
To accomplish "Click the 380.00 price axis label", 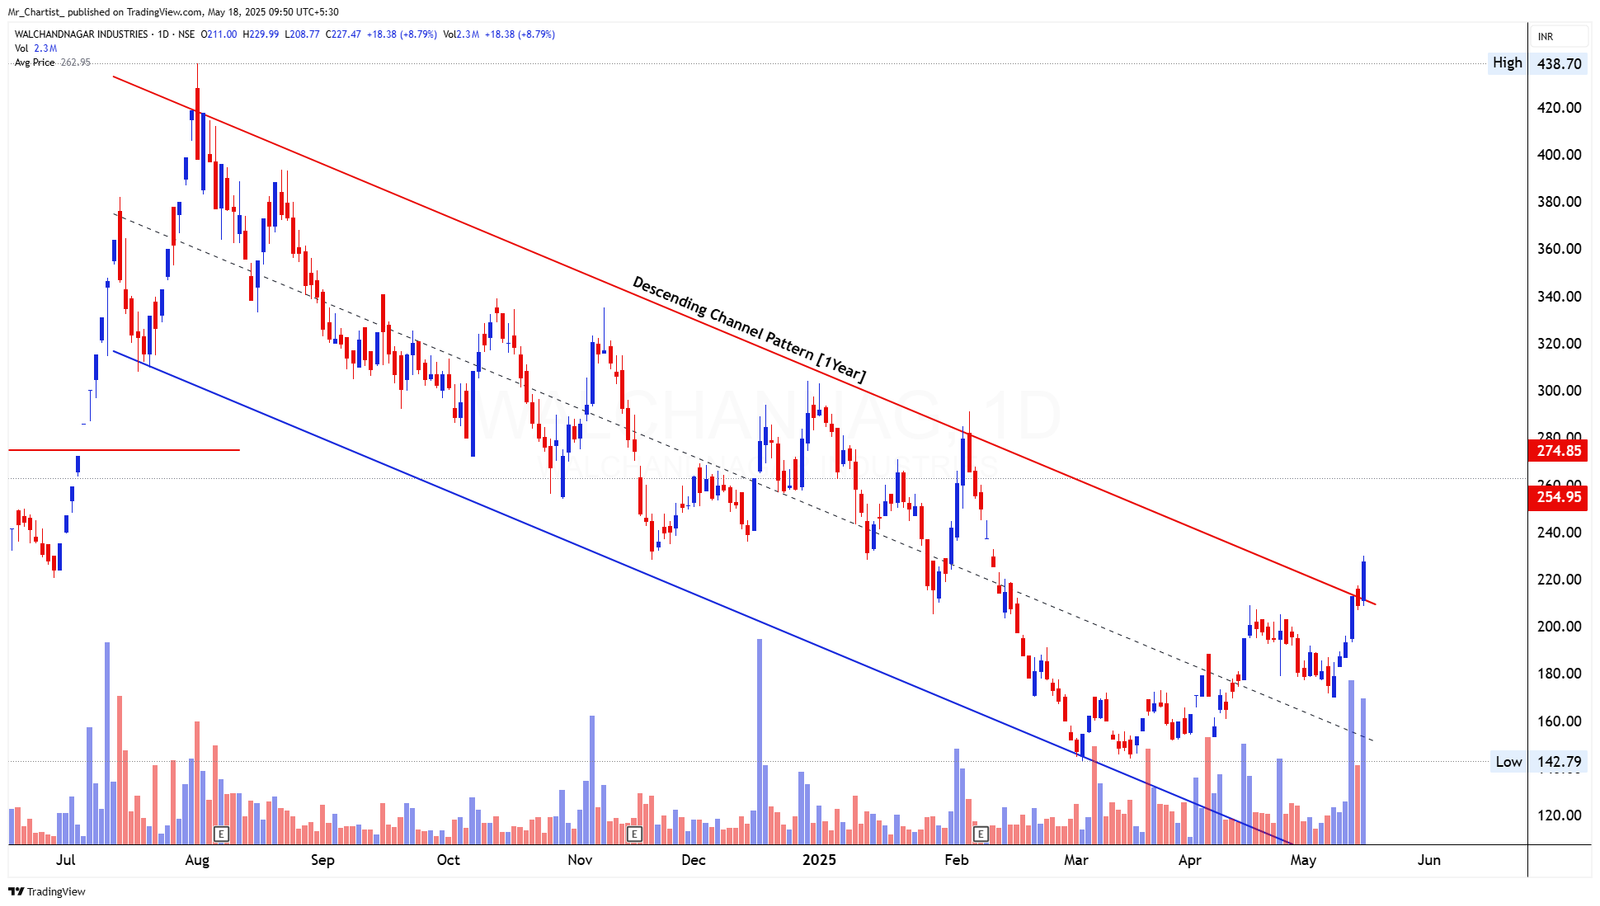I will point(1559,202).
